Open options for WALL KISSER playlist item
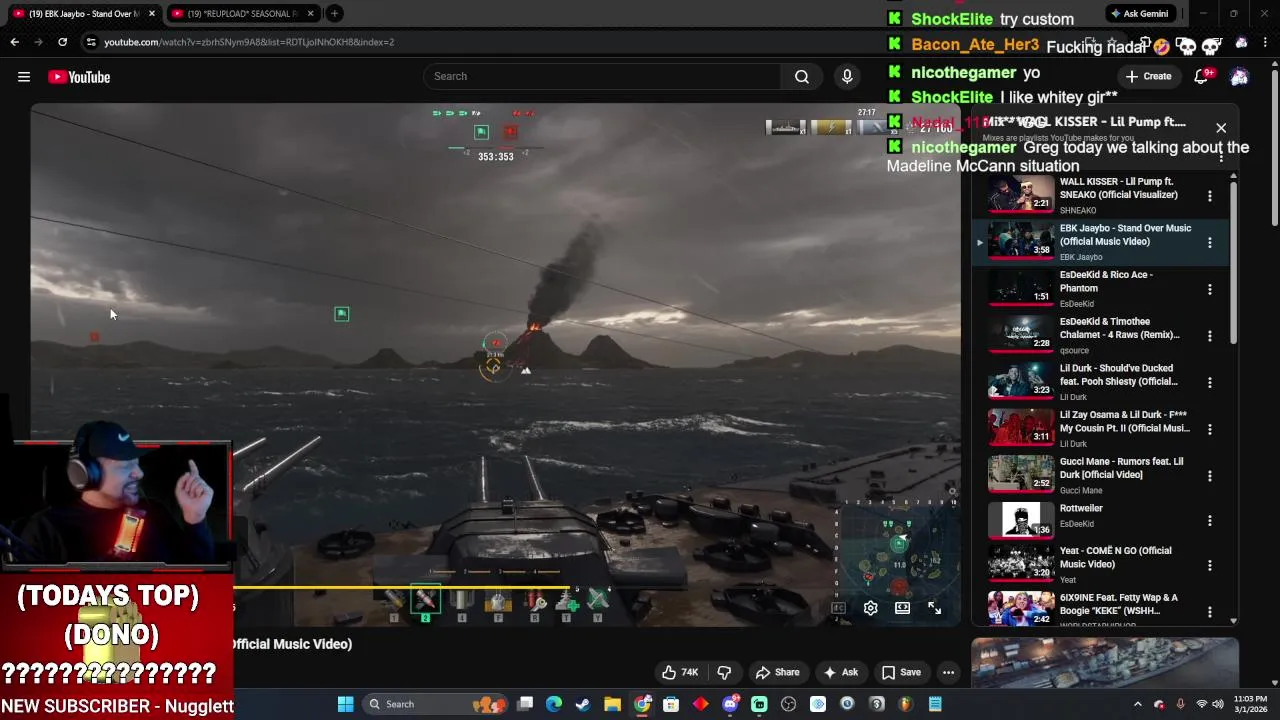Viewport: 1280px width, 720px height. tap(1209, 196)
